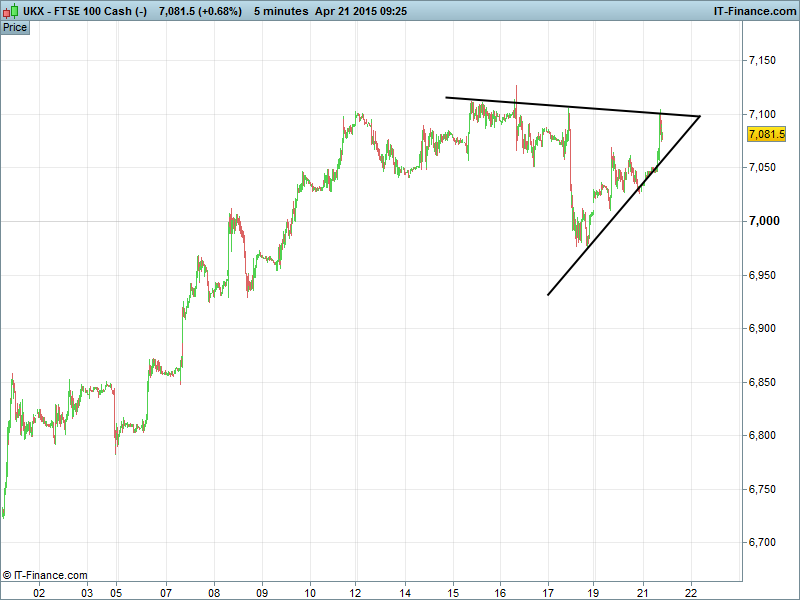This screenshot has height=600, width=800.
Task: Select the Price panel tab
Action: coord(15,27)
